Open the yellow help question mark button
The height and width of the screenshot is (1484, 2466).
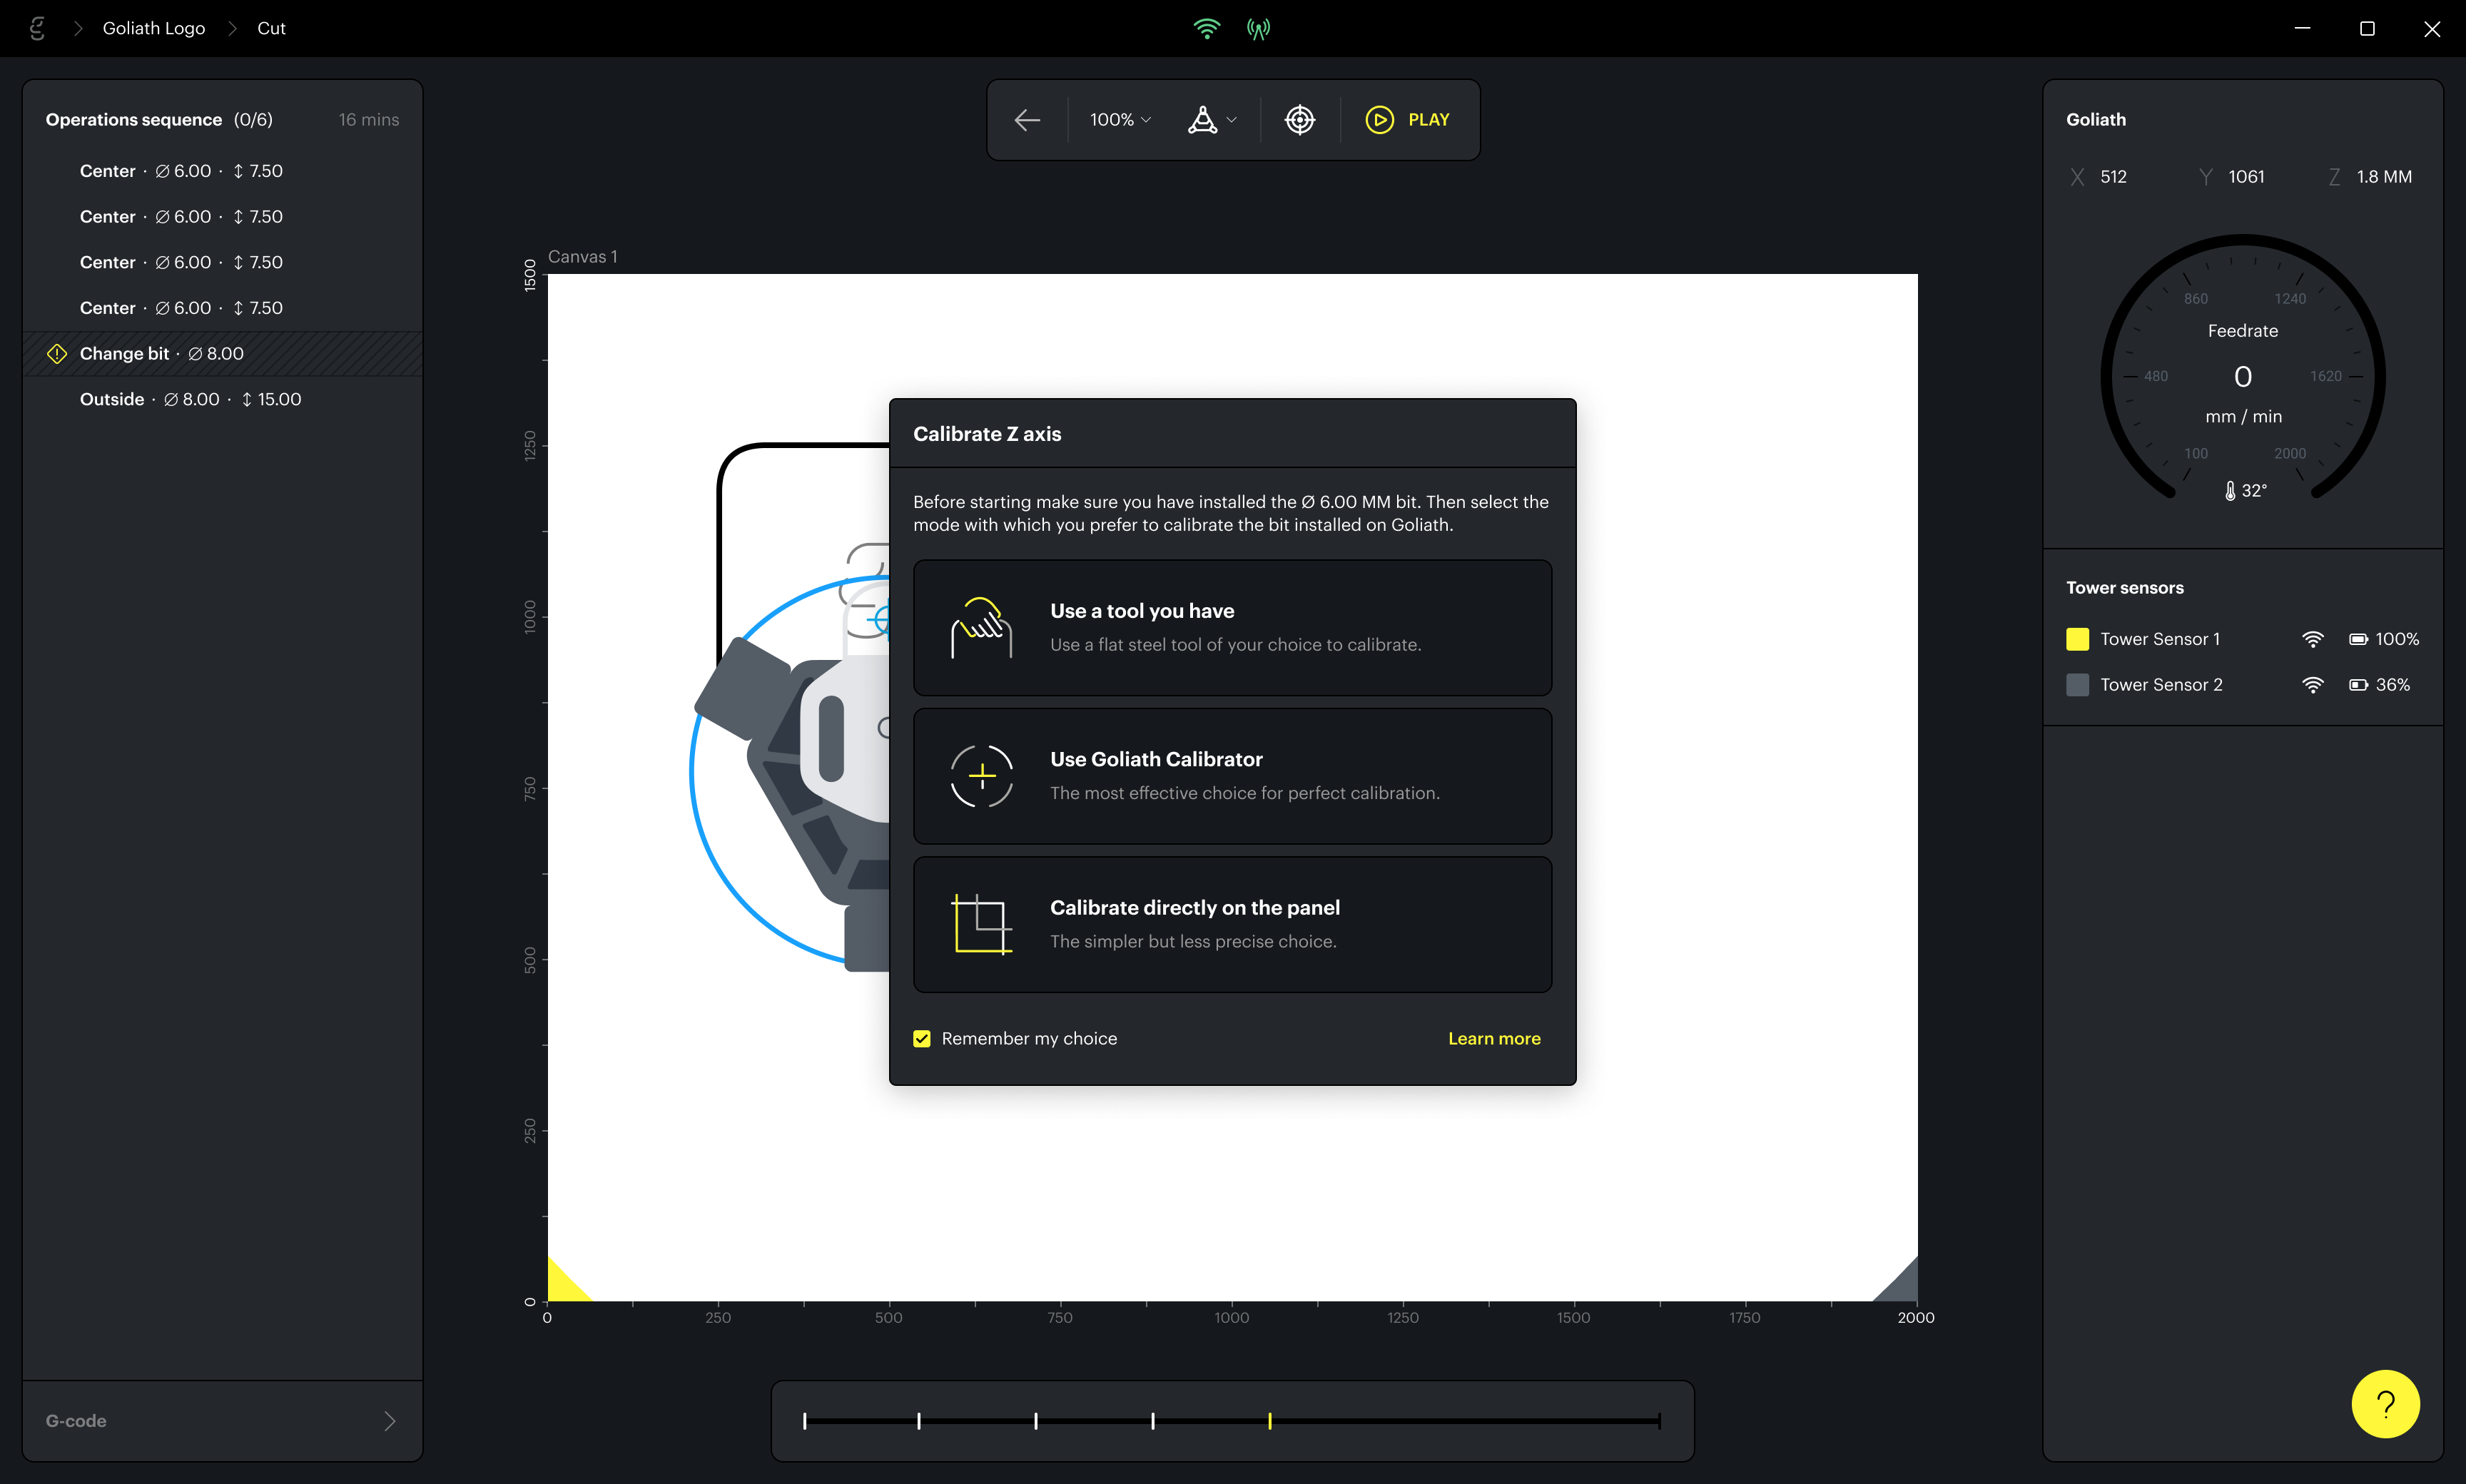click(x=2385, y=1404)
